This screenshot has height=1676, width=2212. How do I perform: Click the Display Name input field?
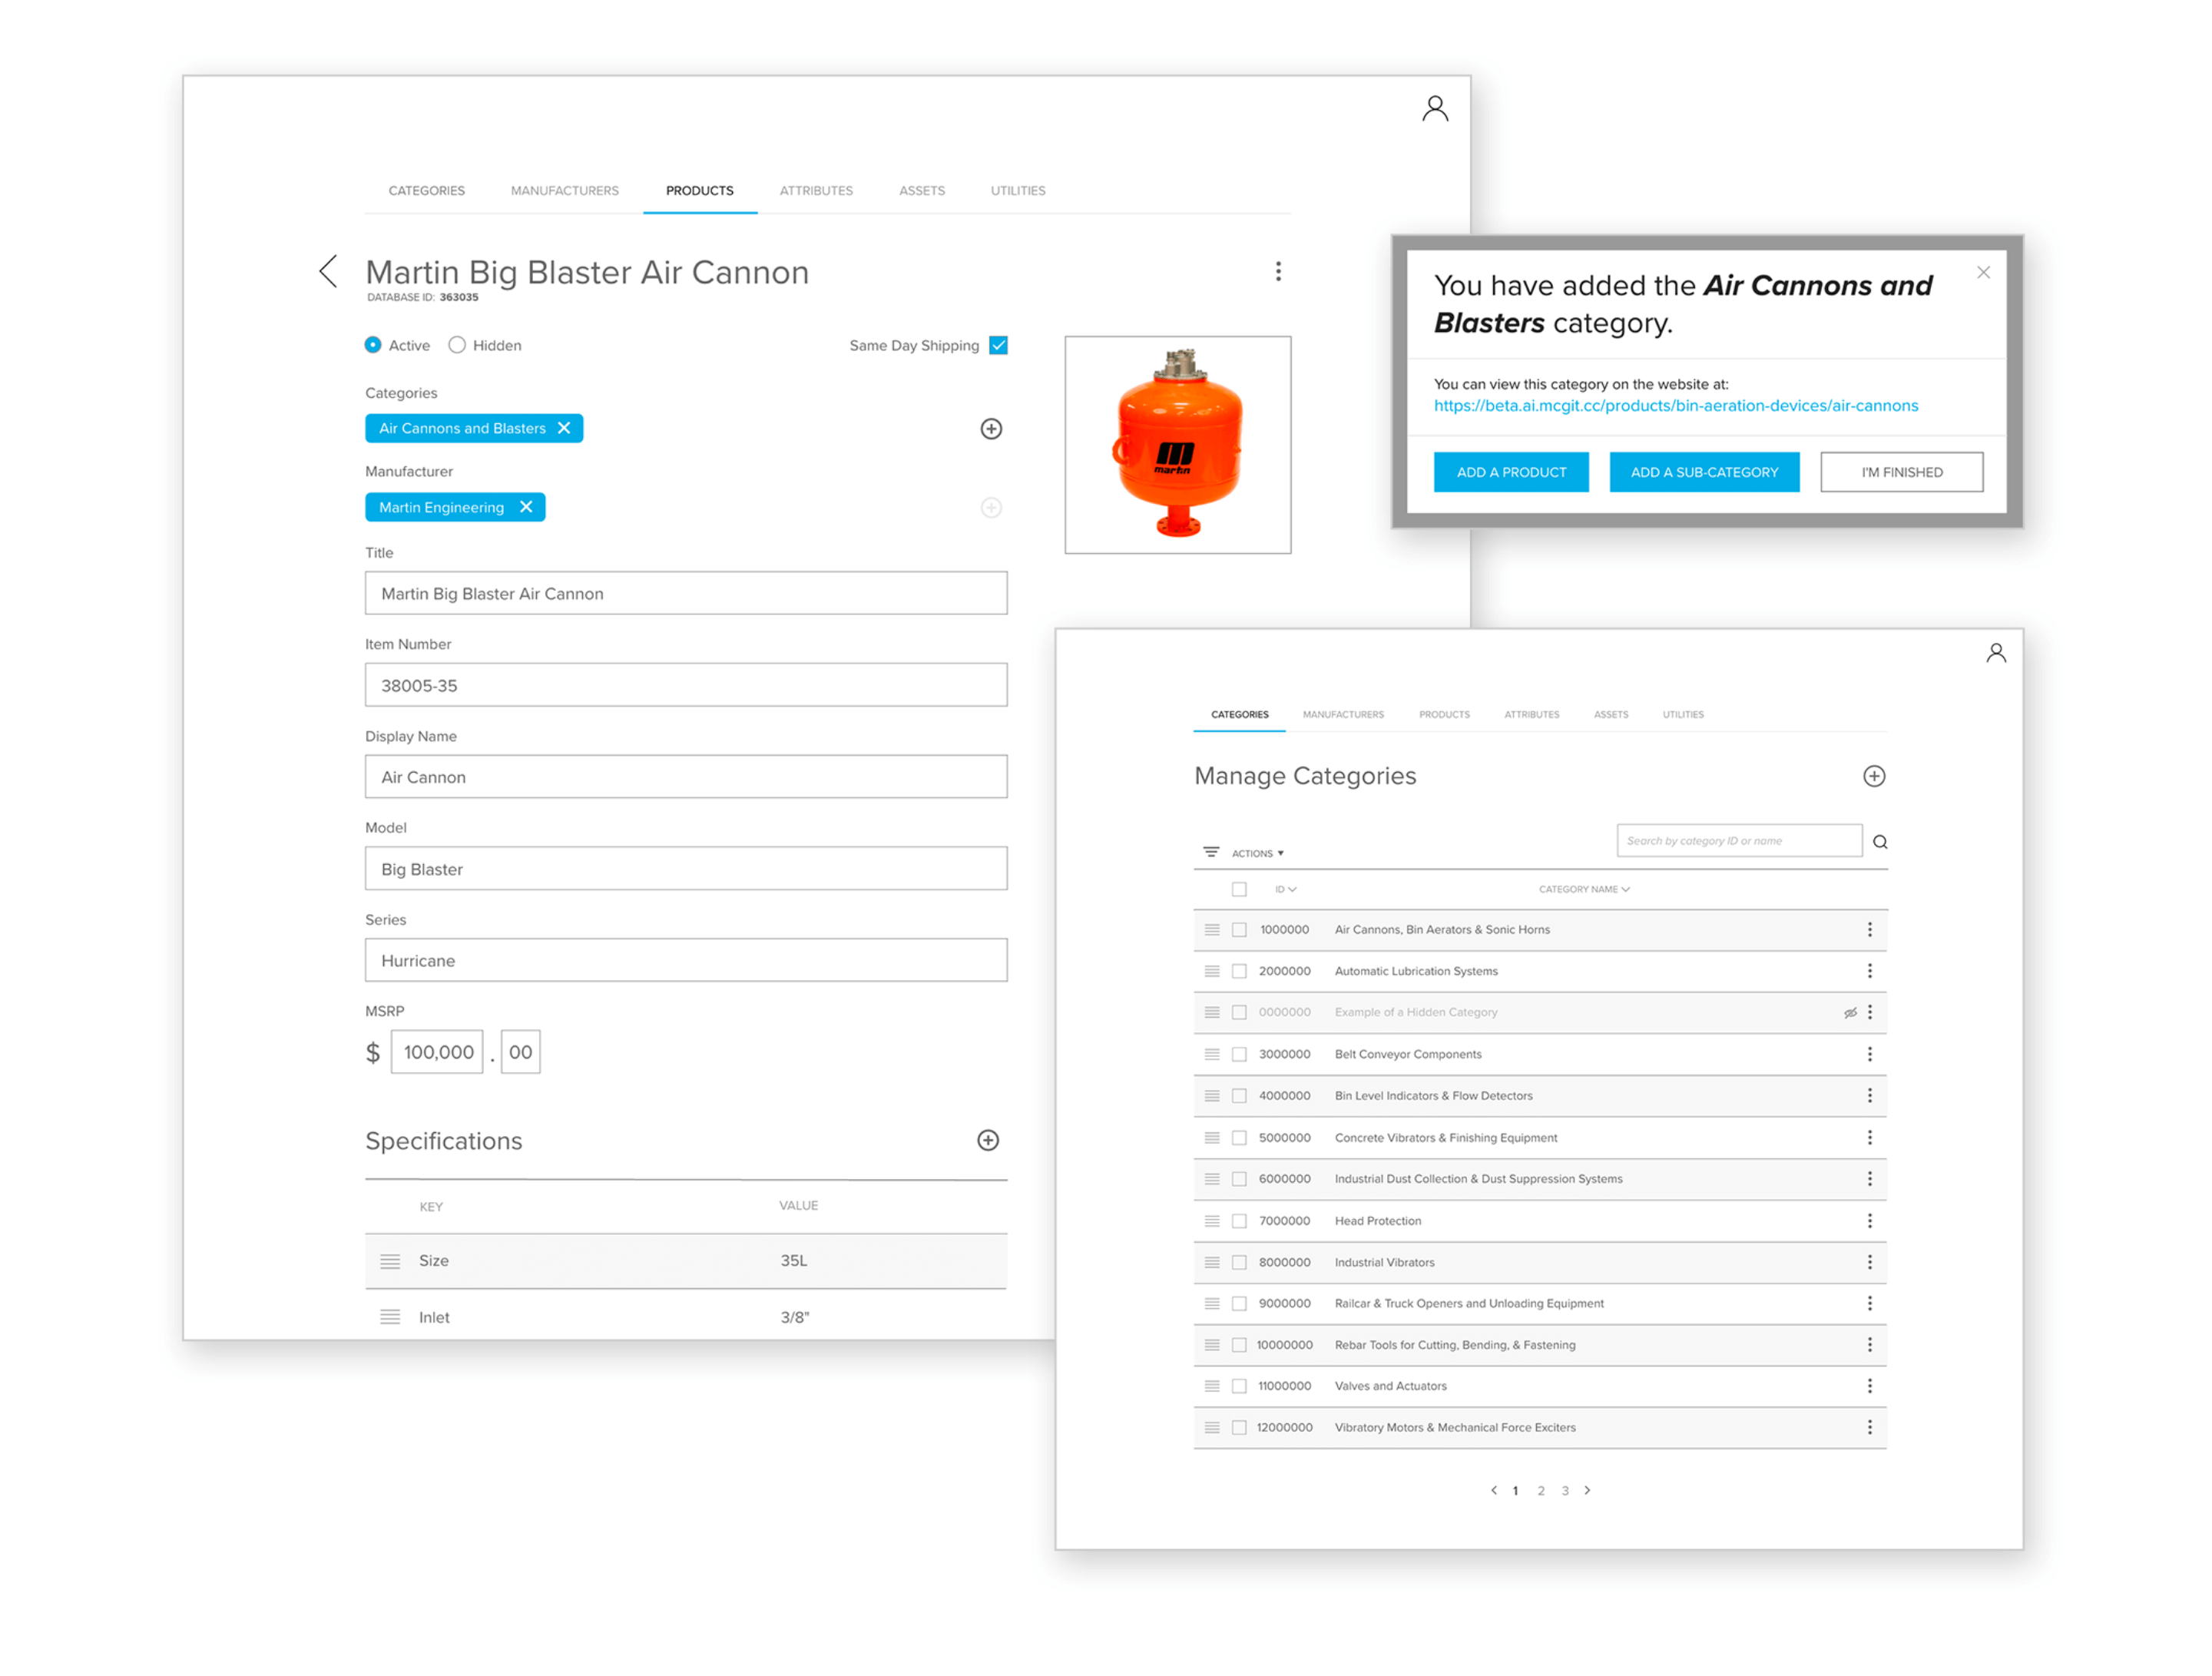click(x=686, y=777)
